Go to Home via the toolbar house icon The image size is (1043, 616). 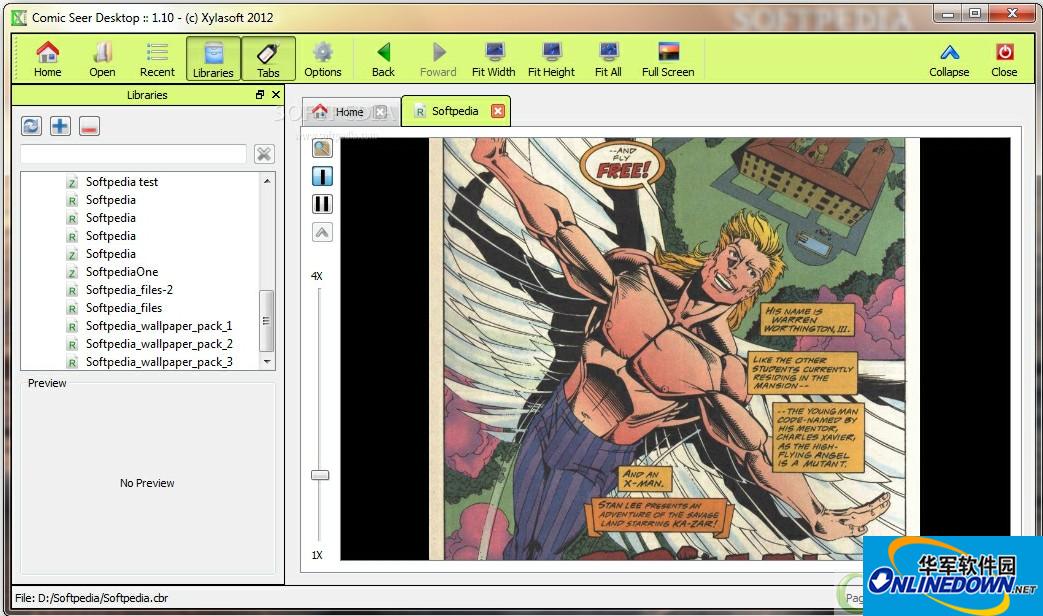(47, 59)
